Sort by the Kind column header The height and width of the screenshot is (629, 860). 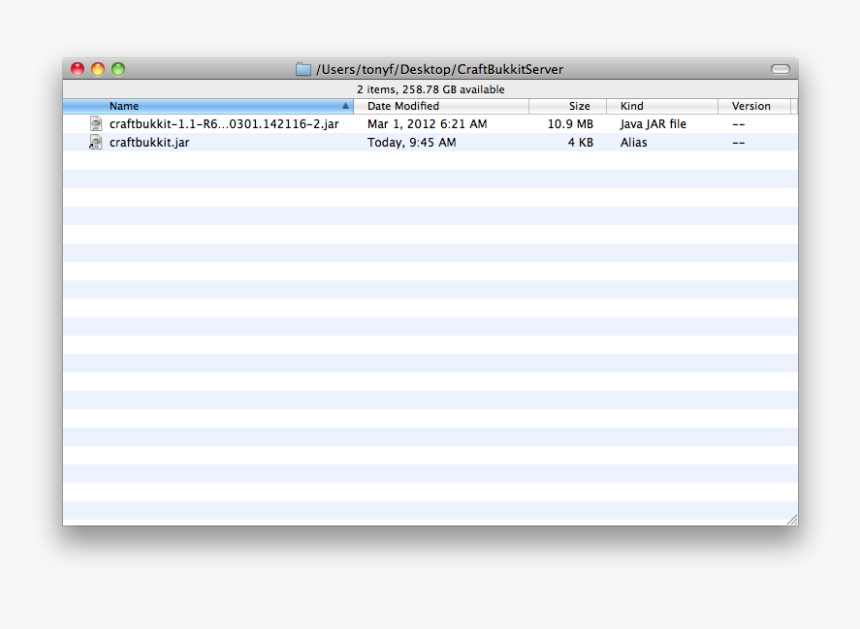click(x=663, y=106)
